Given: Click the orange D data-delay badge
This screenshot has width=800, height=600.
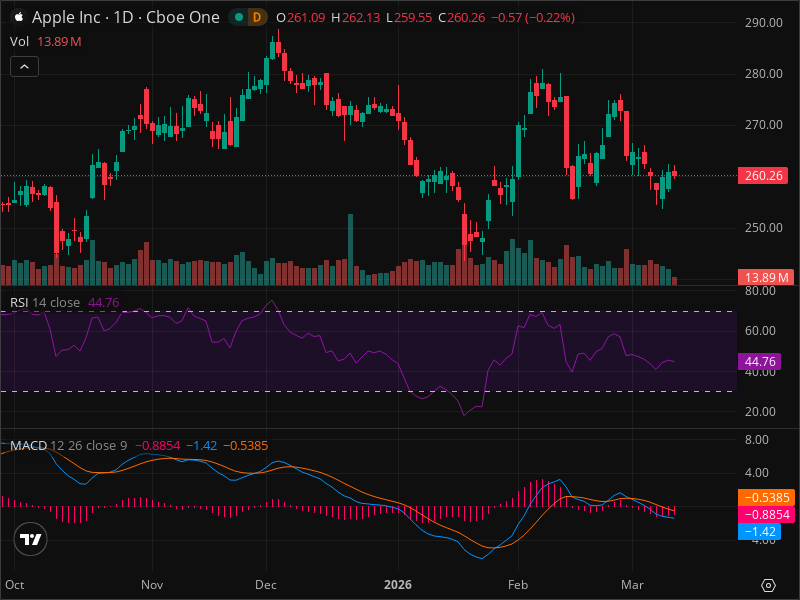Looking at the screenshot, I should (x=257, y=17).
